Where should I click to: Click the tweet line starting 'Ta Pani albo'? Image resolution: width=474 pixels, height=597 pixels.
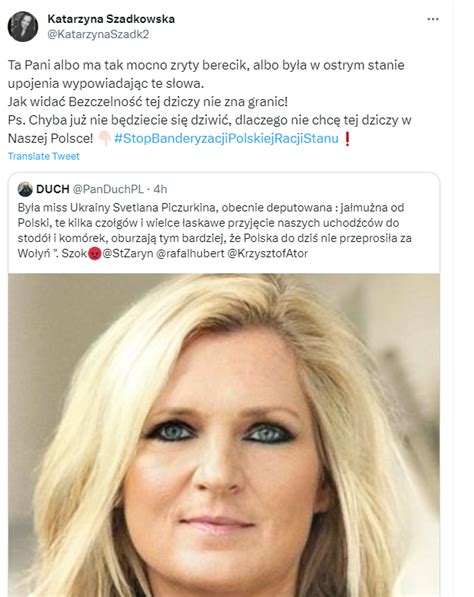point(206,65)
